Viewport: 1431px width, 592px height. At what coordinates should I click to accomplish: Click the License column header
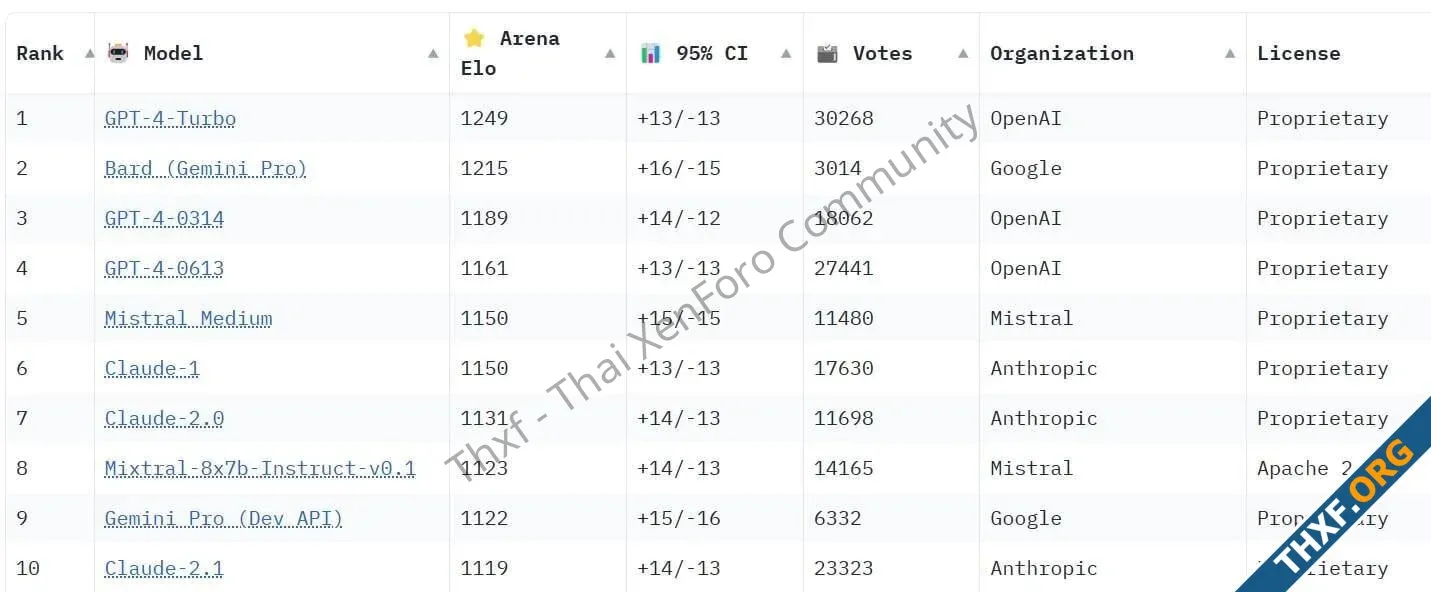[x=1298, y=53]
